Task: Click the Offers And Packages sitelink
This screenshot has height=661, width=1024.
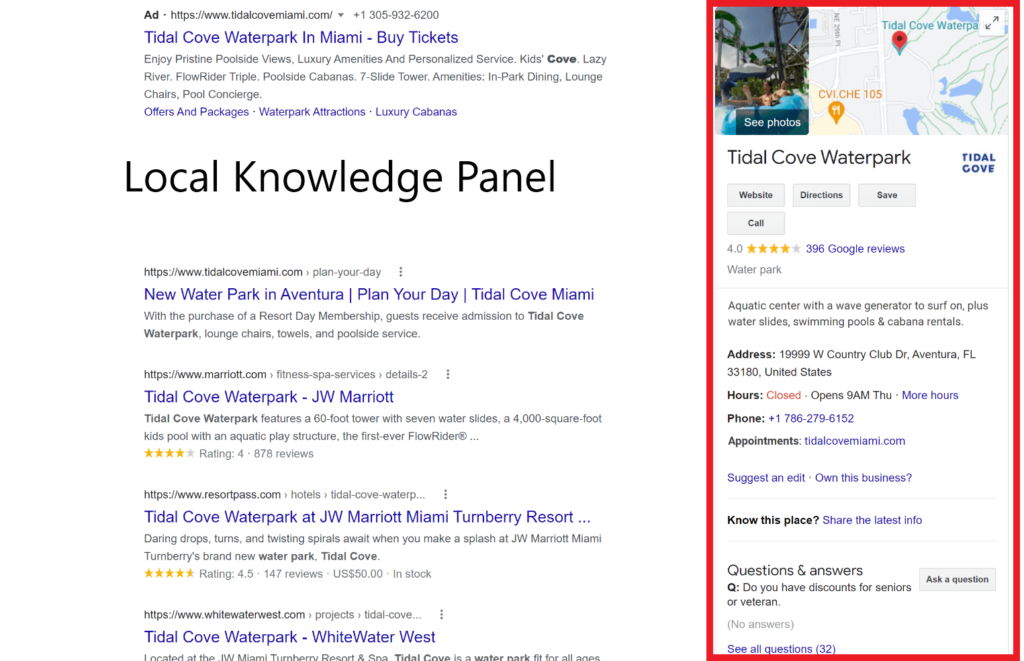Action: tap(197, 112)
